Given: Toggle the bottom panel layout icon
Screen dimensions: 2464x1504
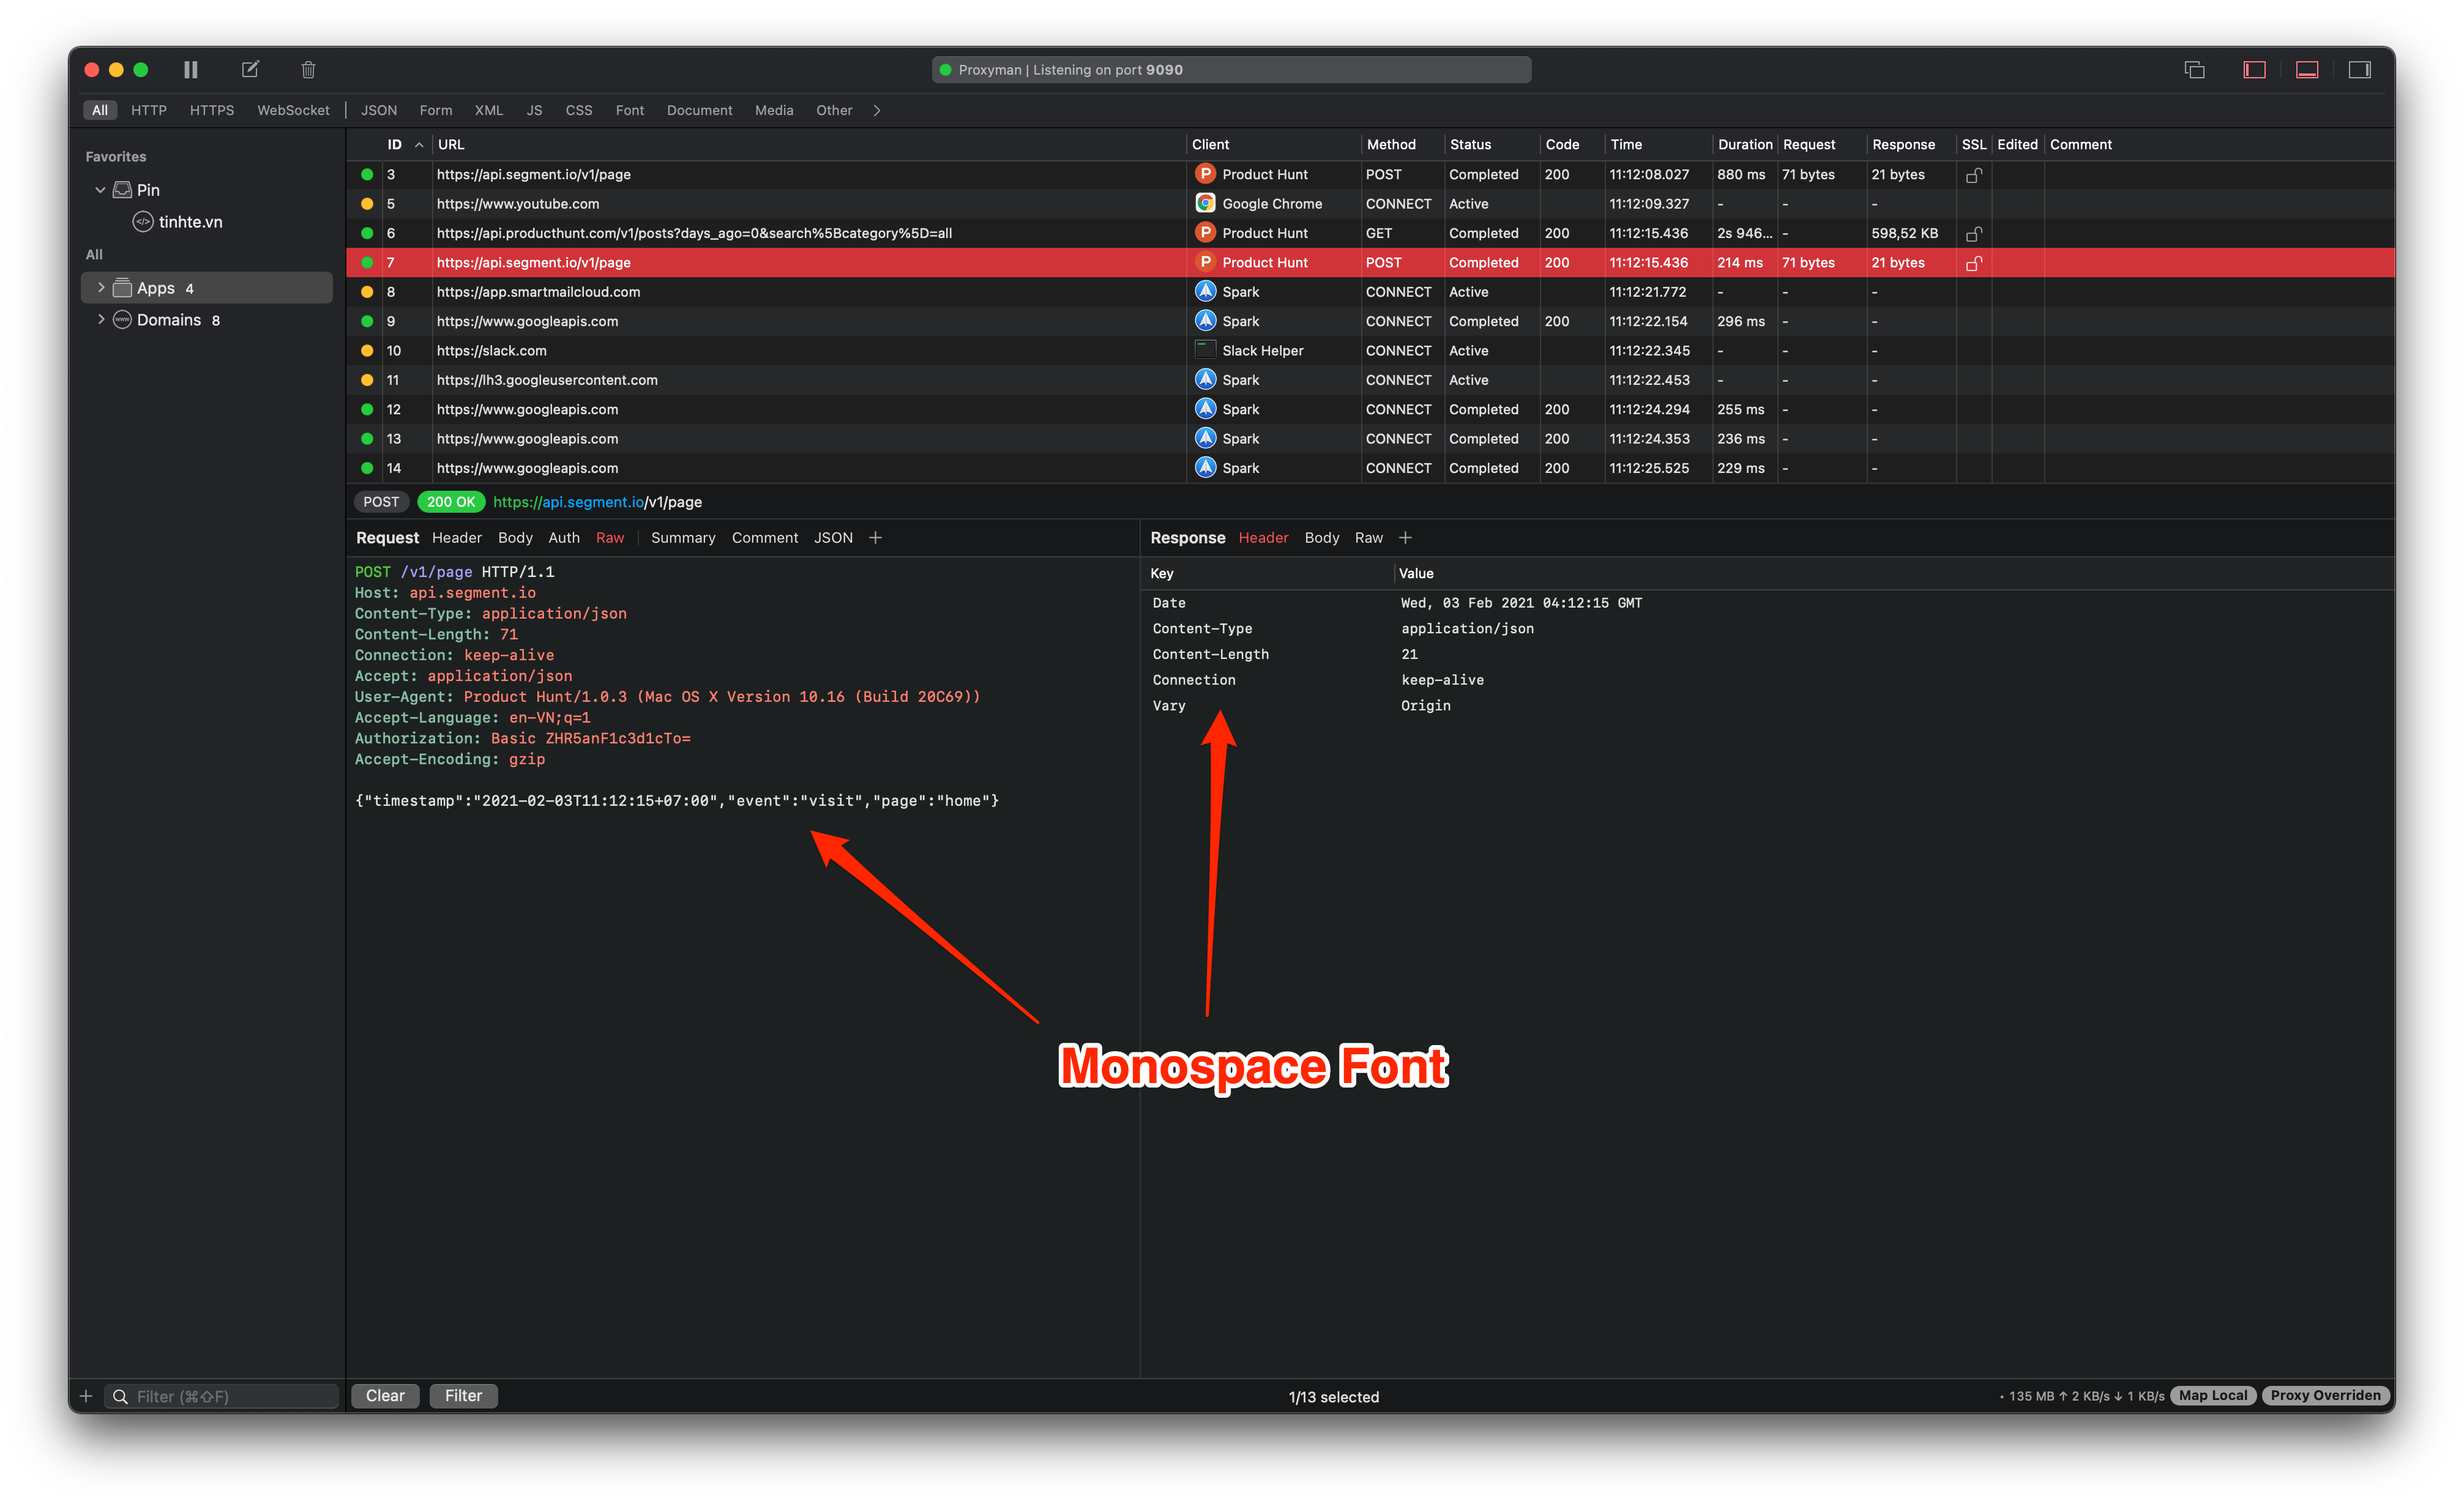Looking at the screenshot, I should pyautogui.click(x=2307, y=69).
